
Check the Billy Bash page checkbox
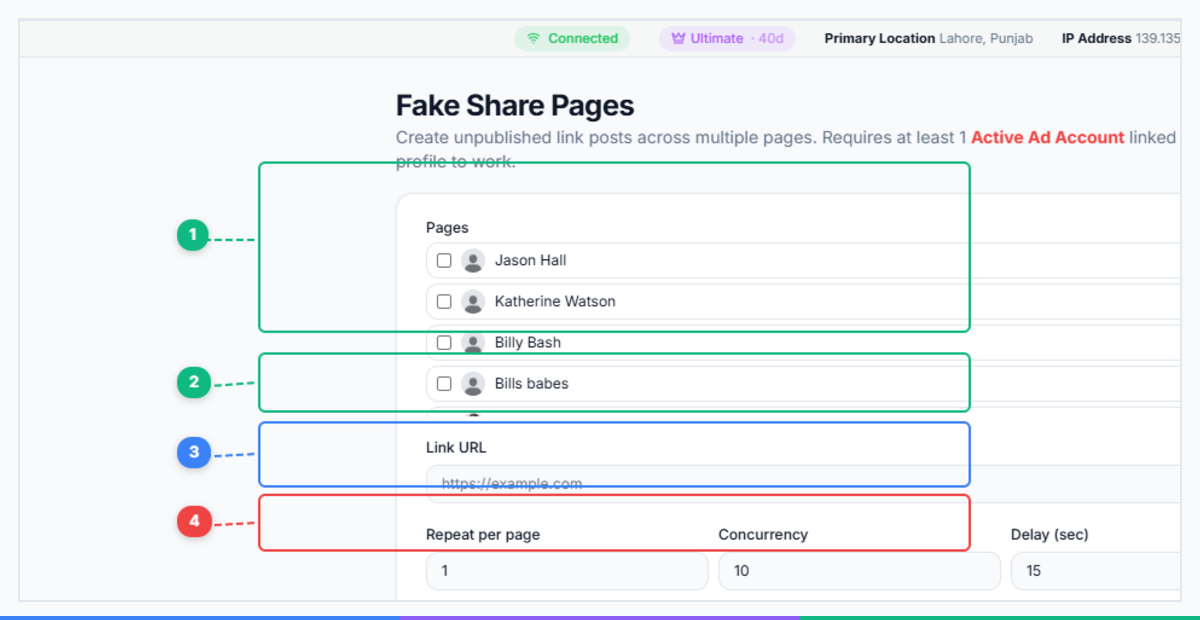pyautogui.click(x=444, y=342)
